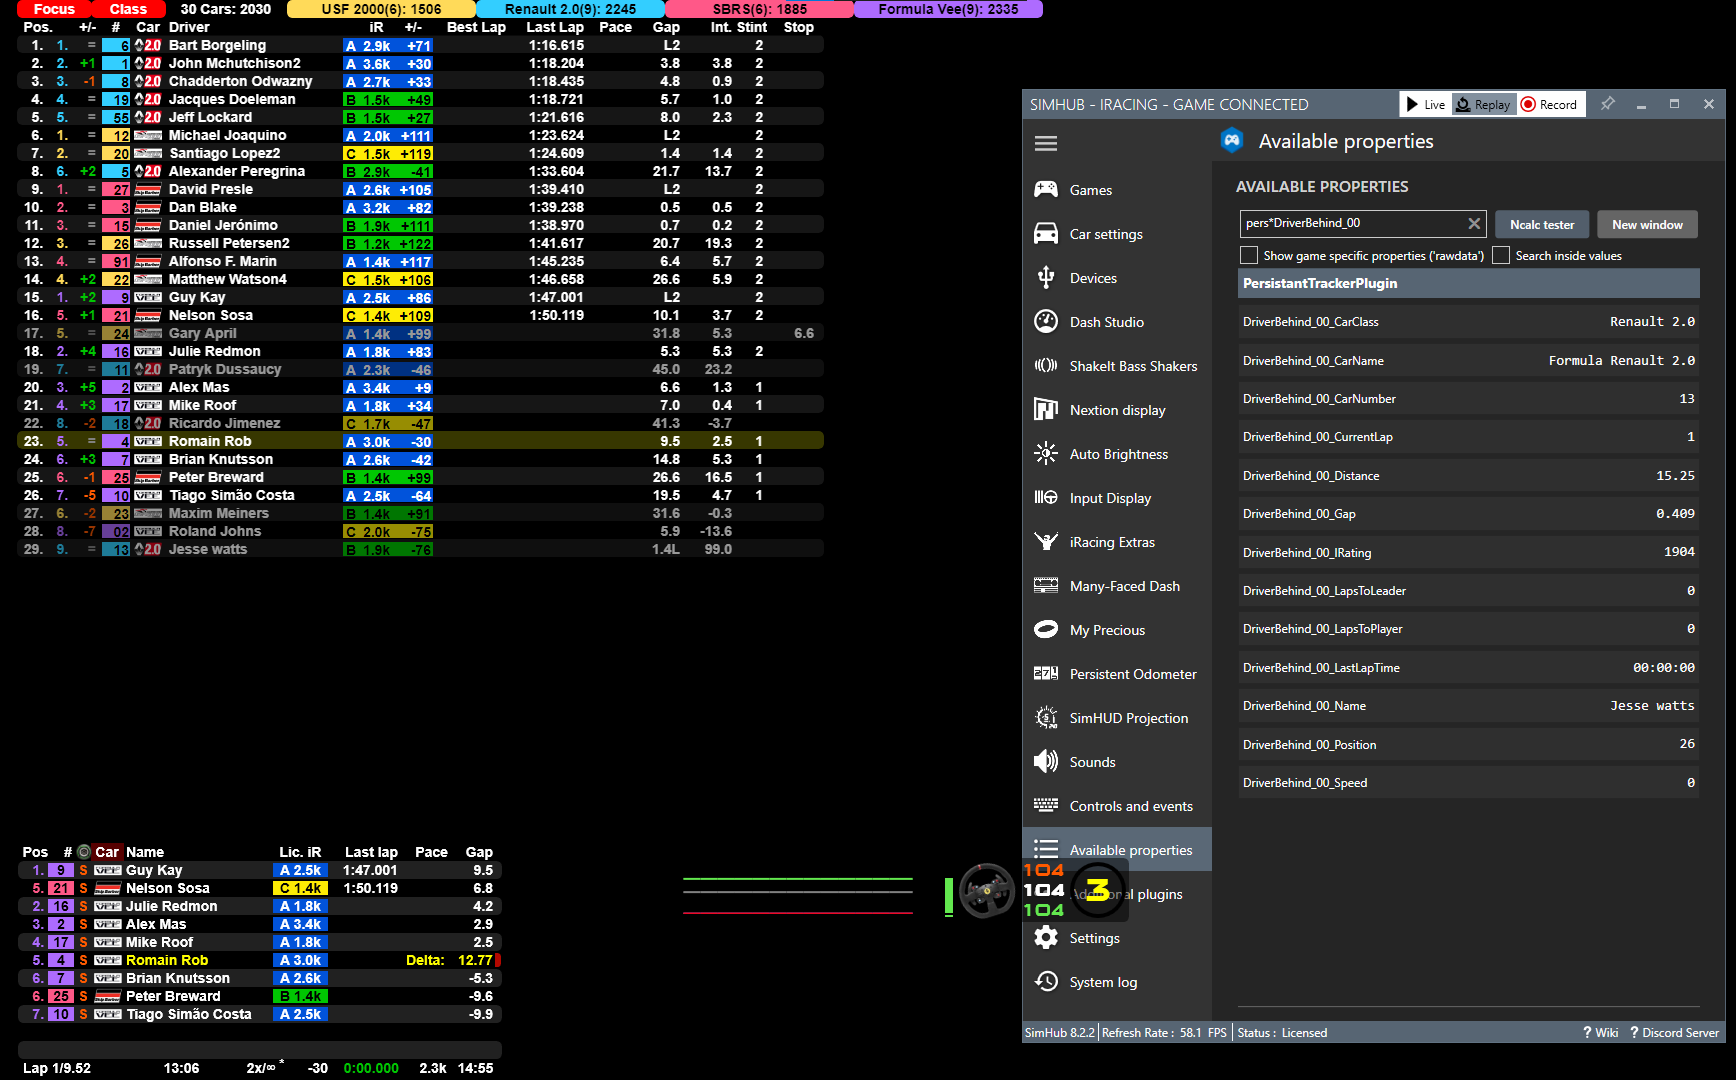Switch the timing overlay to Class view
The height and width of the screenshot is (1080, 1736).
click(x=128, y=9)
